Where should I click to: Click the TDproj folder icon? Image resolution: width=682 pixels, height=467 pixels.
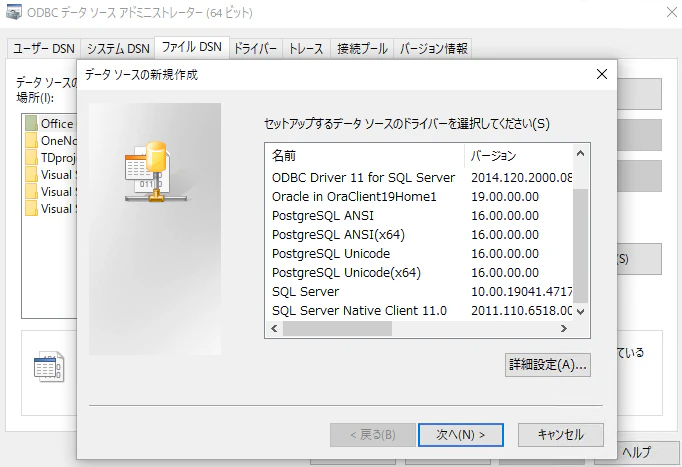tap(31, 157)
